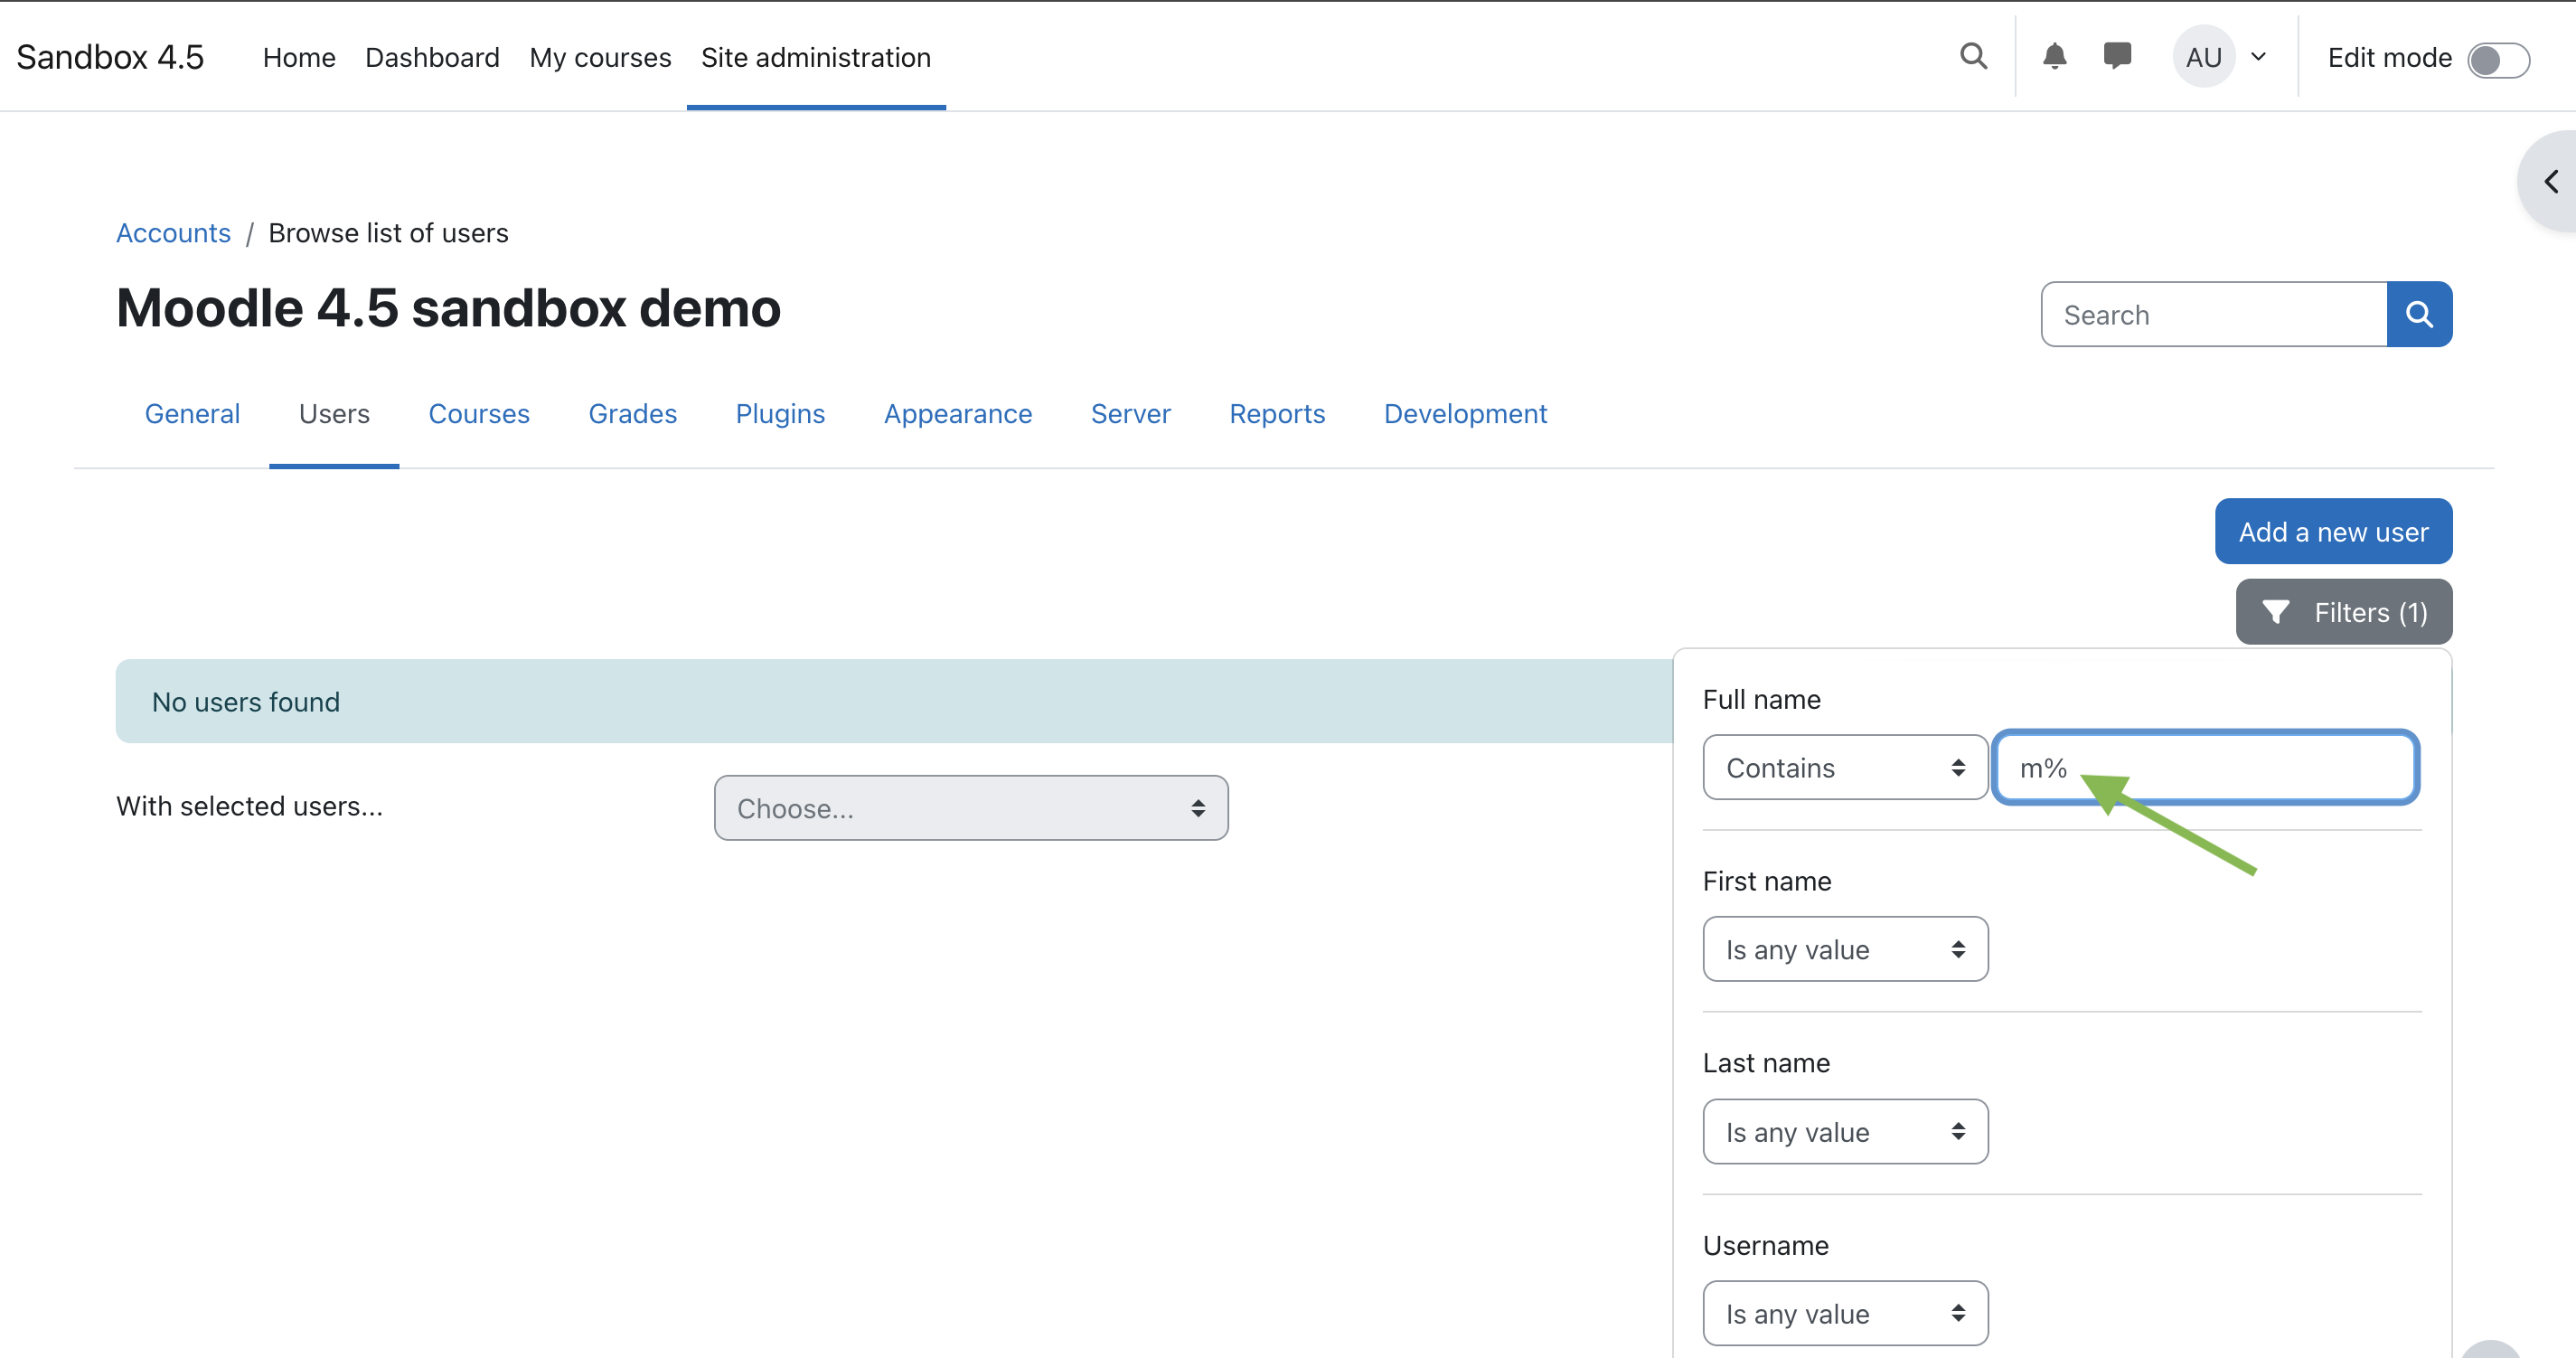Screen dimensions: 2576x1358
Task: Open With selected users Choose dropdown
Action: coord(971,808)
